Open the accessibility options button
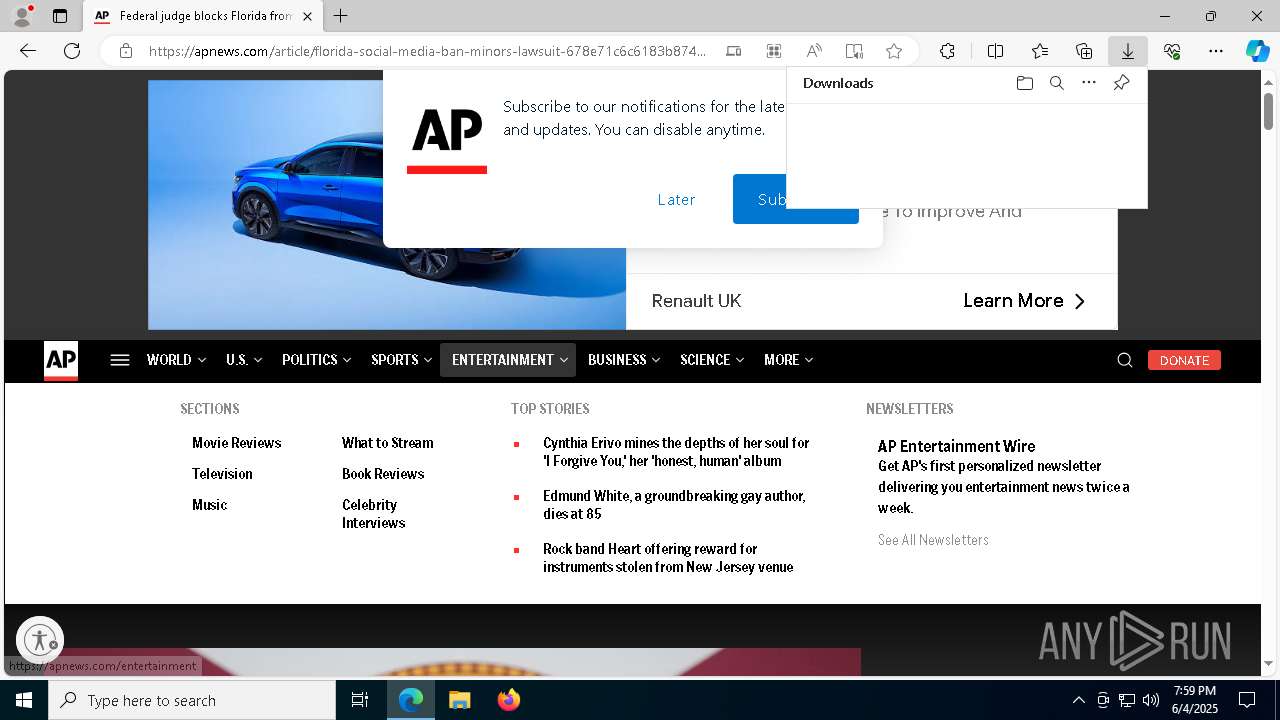 40,640
